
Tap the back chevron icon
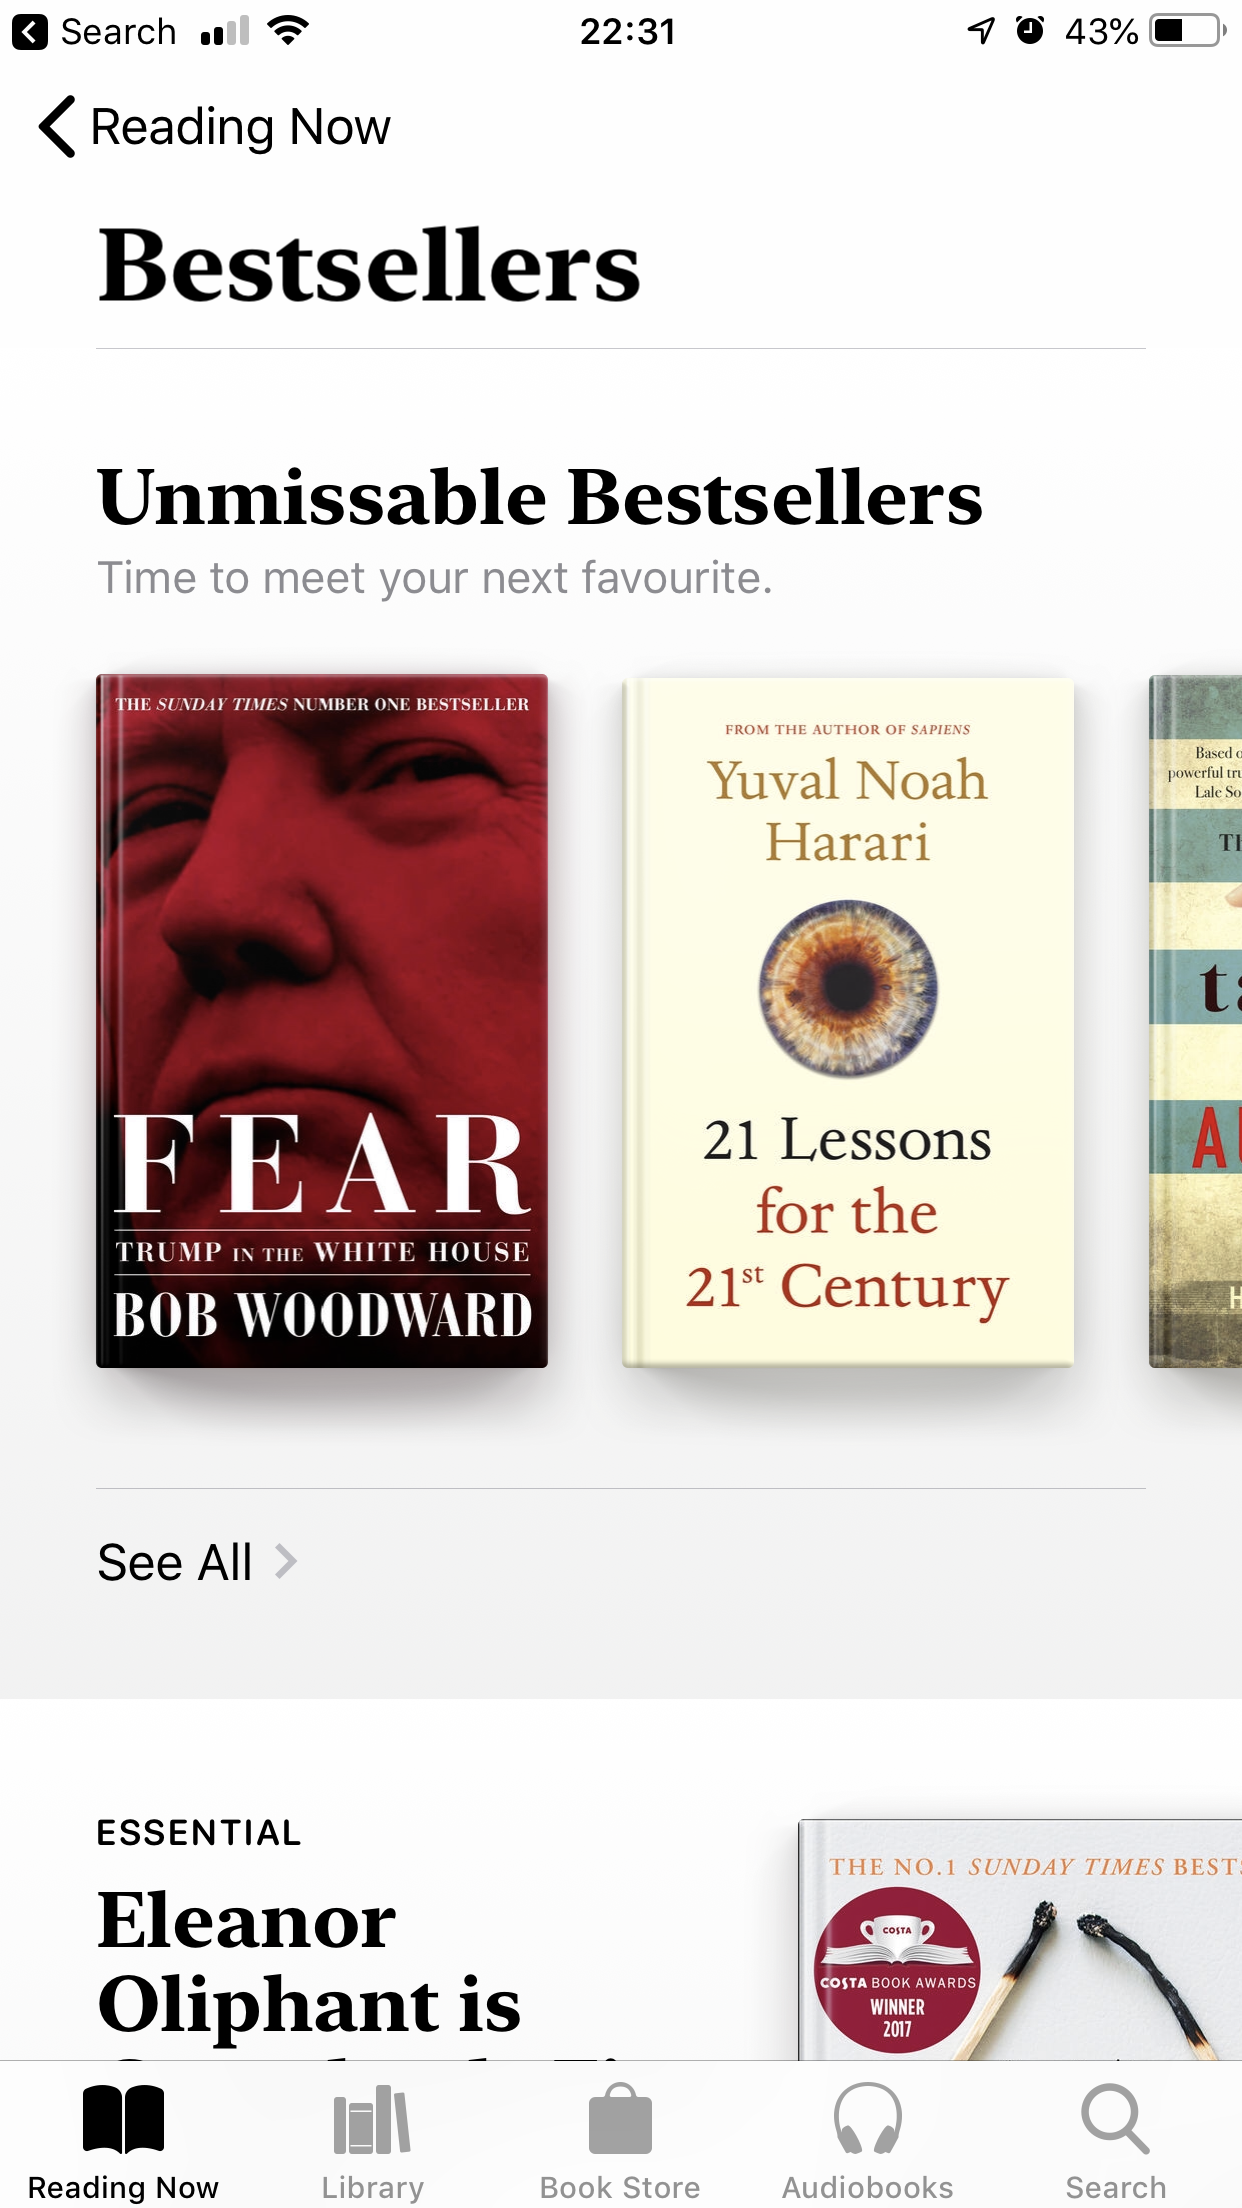[x=57, y=127]
